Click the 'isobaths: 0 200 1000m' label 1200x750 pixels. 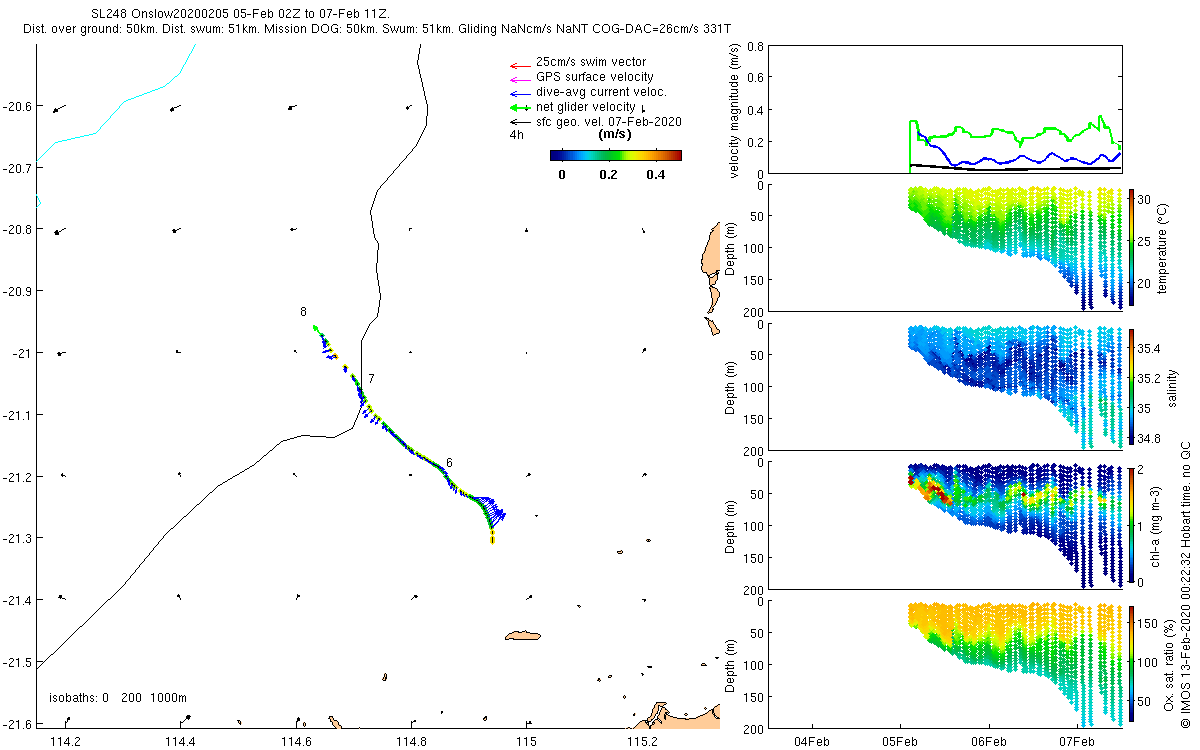117,698
